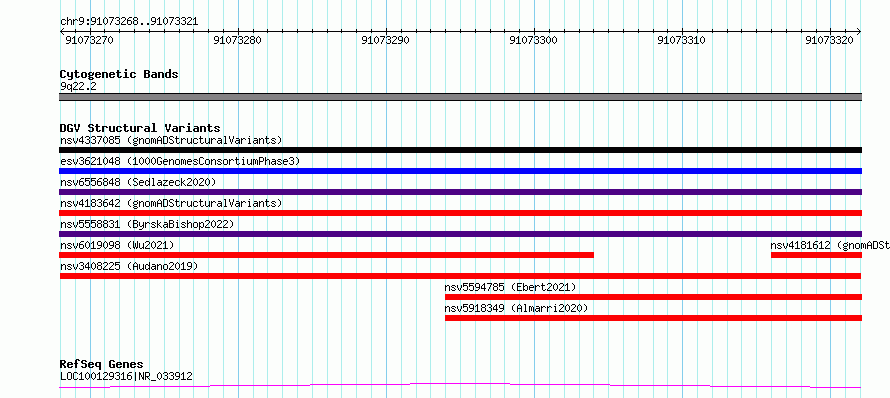Click ruler tick label 91073280
Screen dimensions: 890x398
[x=238, y=40]
